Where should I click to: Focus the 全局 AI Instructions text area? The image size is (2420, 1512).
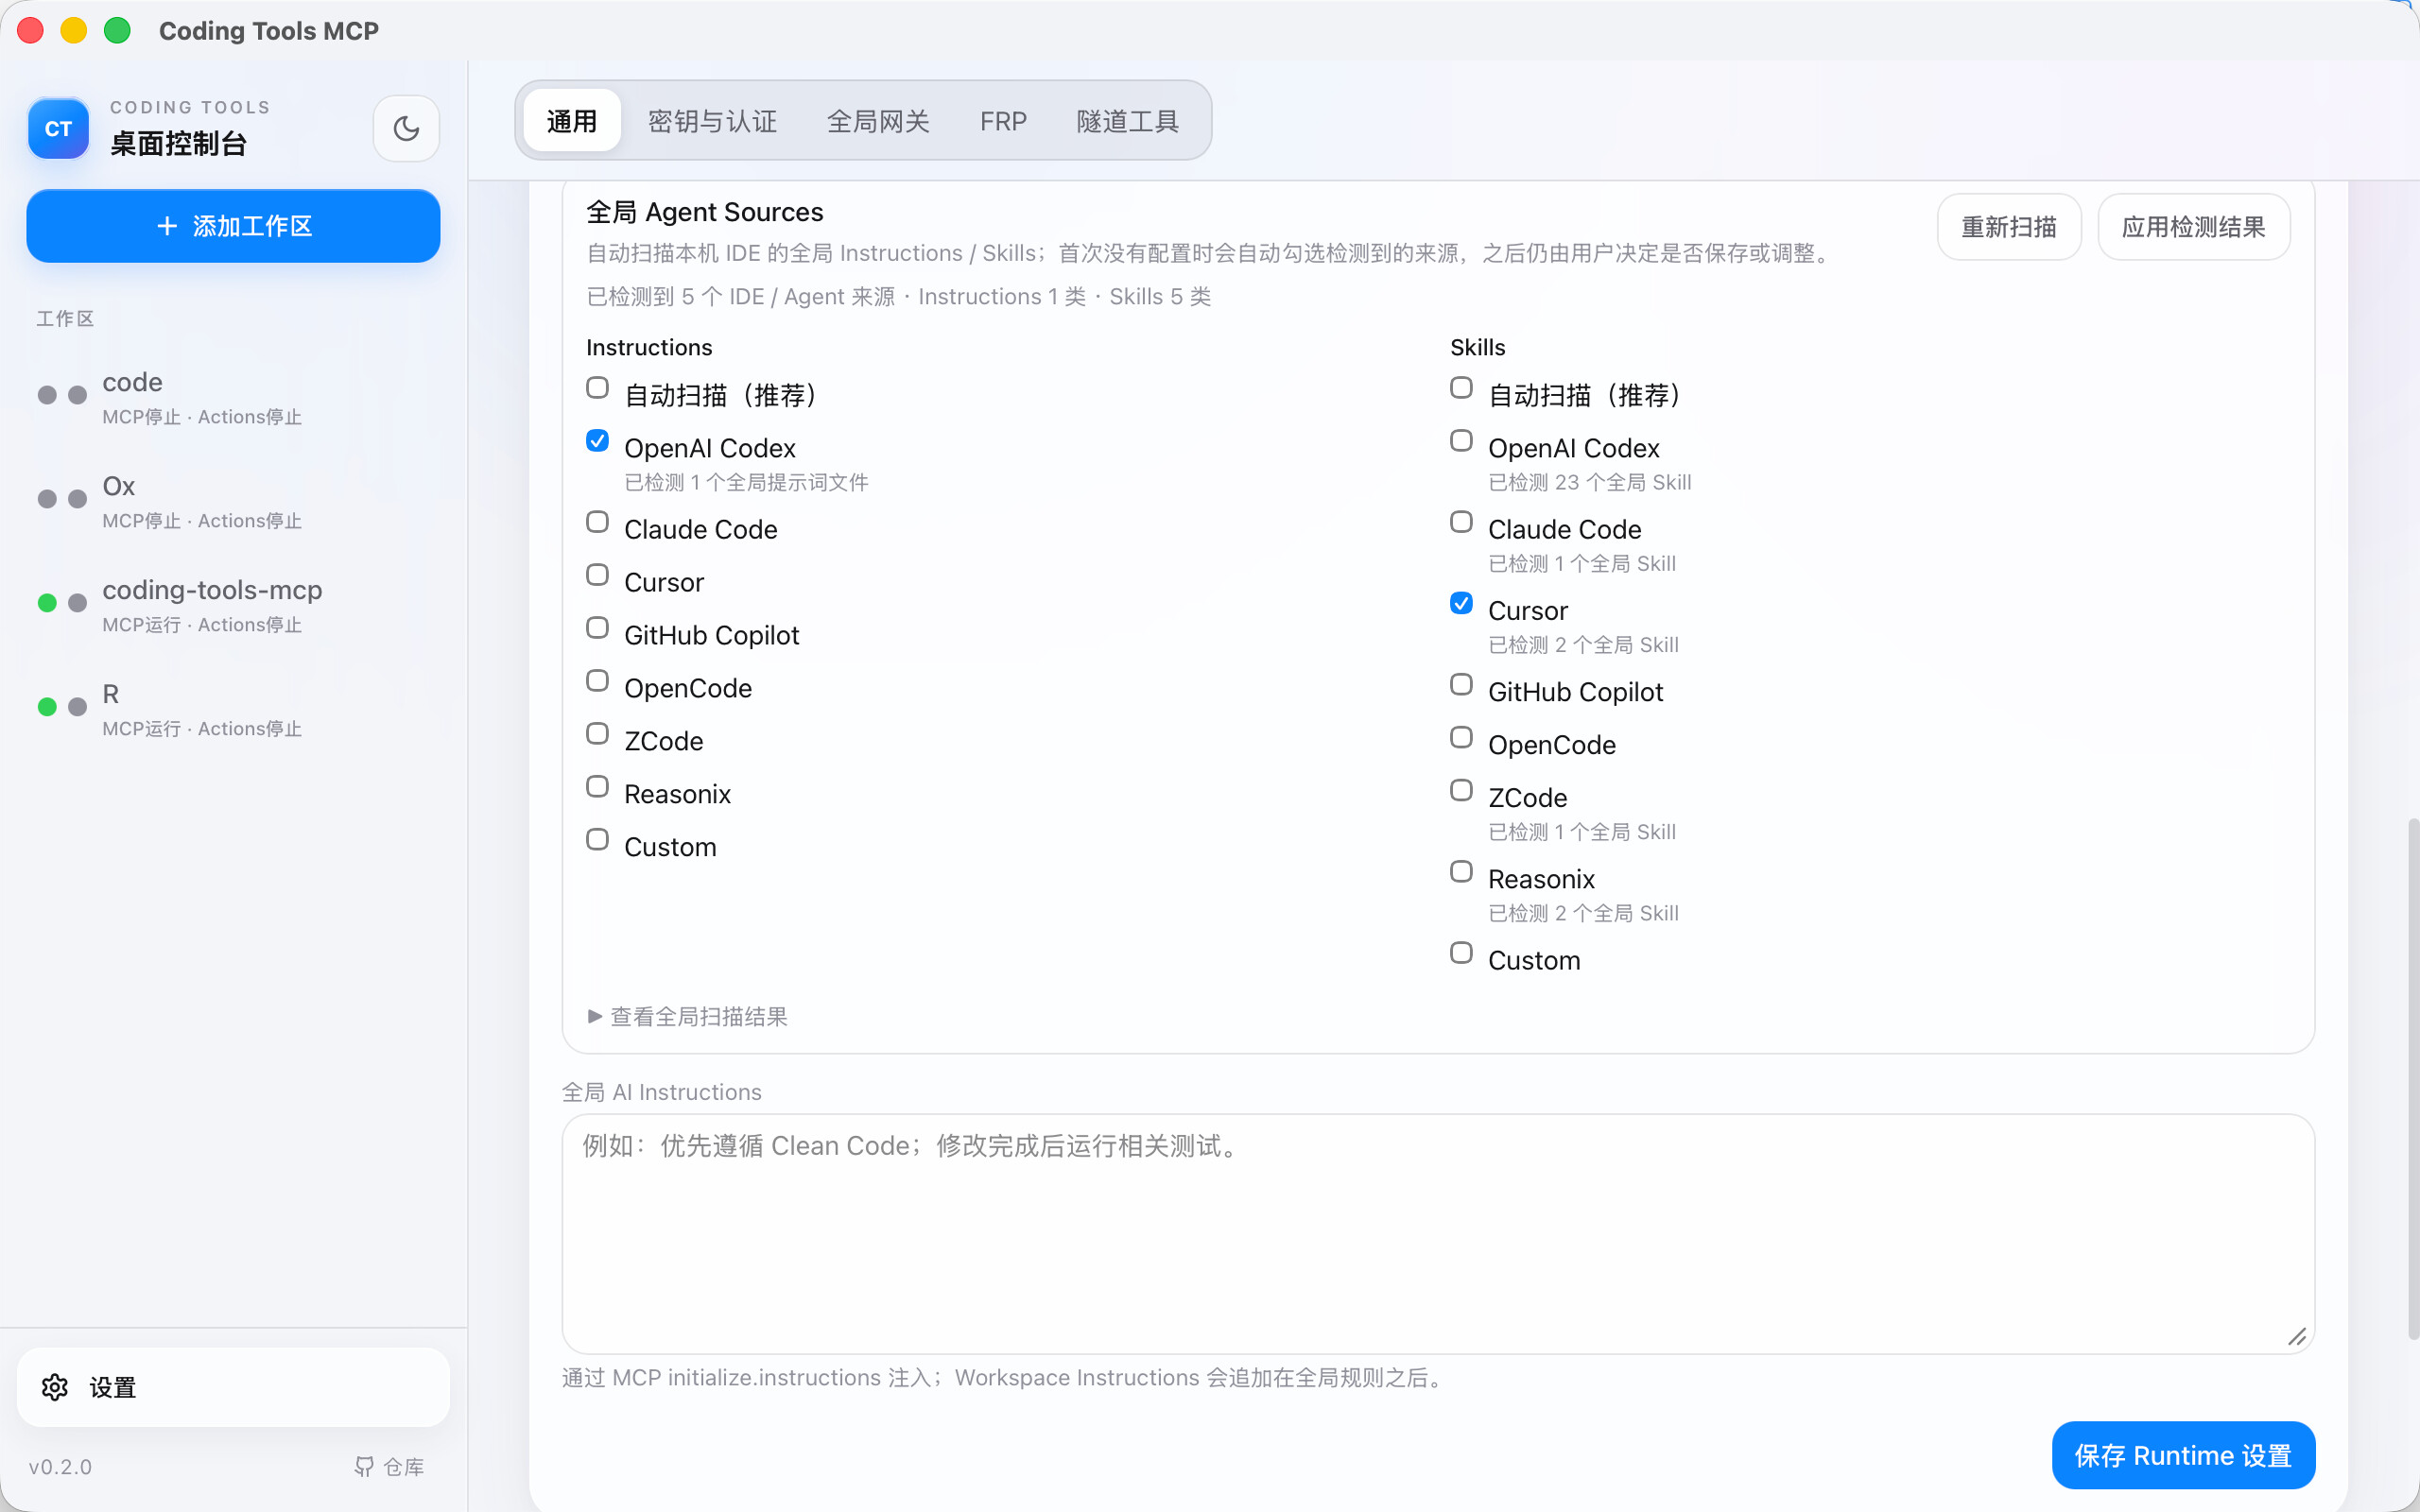(x=1438, y=1234)
